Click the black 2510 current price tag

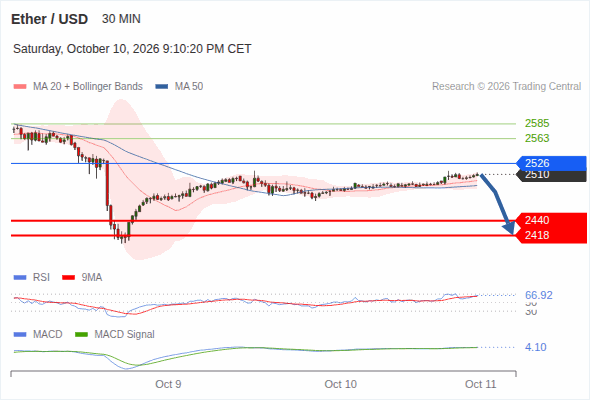[551, 176]
